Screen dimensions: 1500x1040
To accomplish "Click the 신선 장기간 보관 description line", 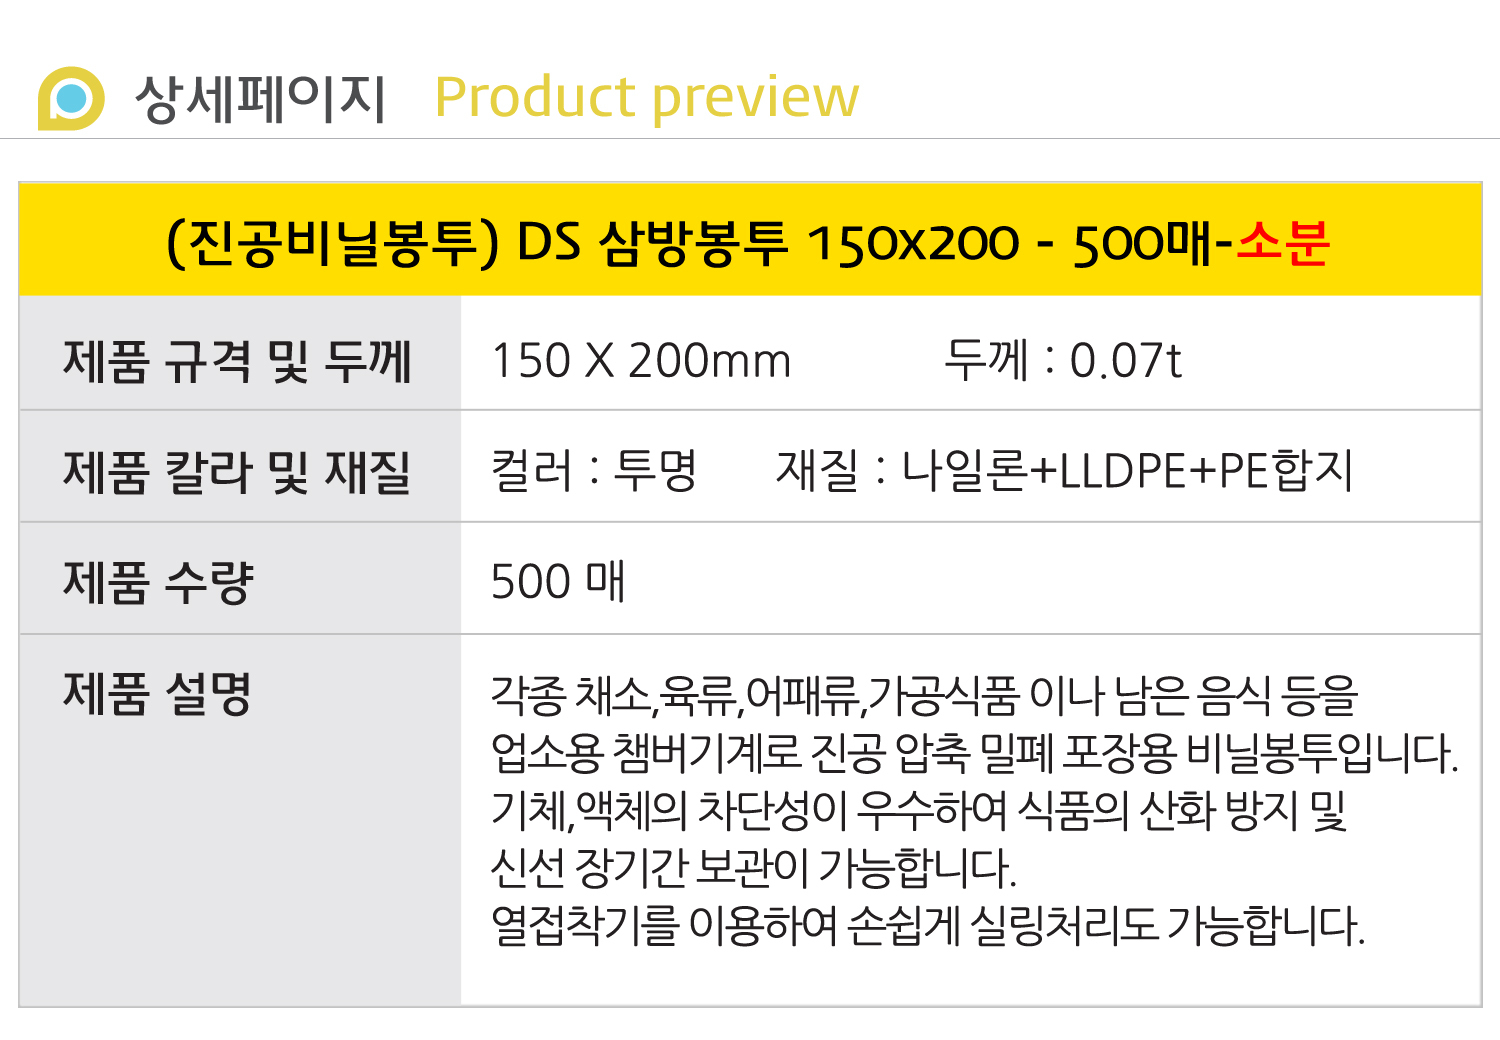I will point(754,868).
